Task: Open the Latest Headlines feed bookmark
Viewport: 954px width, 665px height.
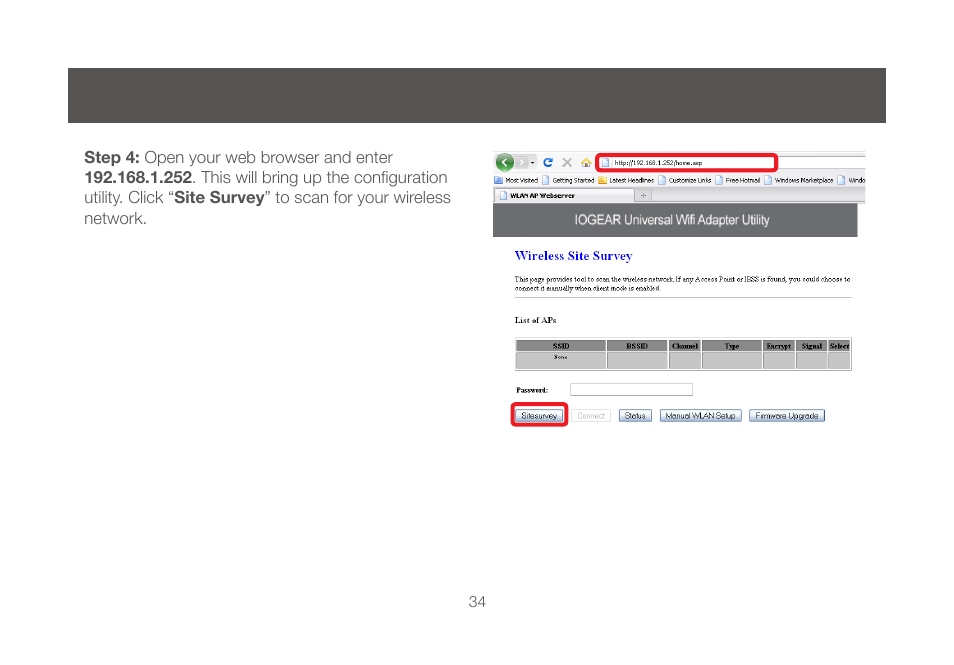Action: 626,180
